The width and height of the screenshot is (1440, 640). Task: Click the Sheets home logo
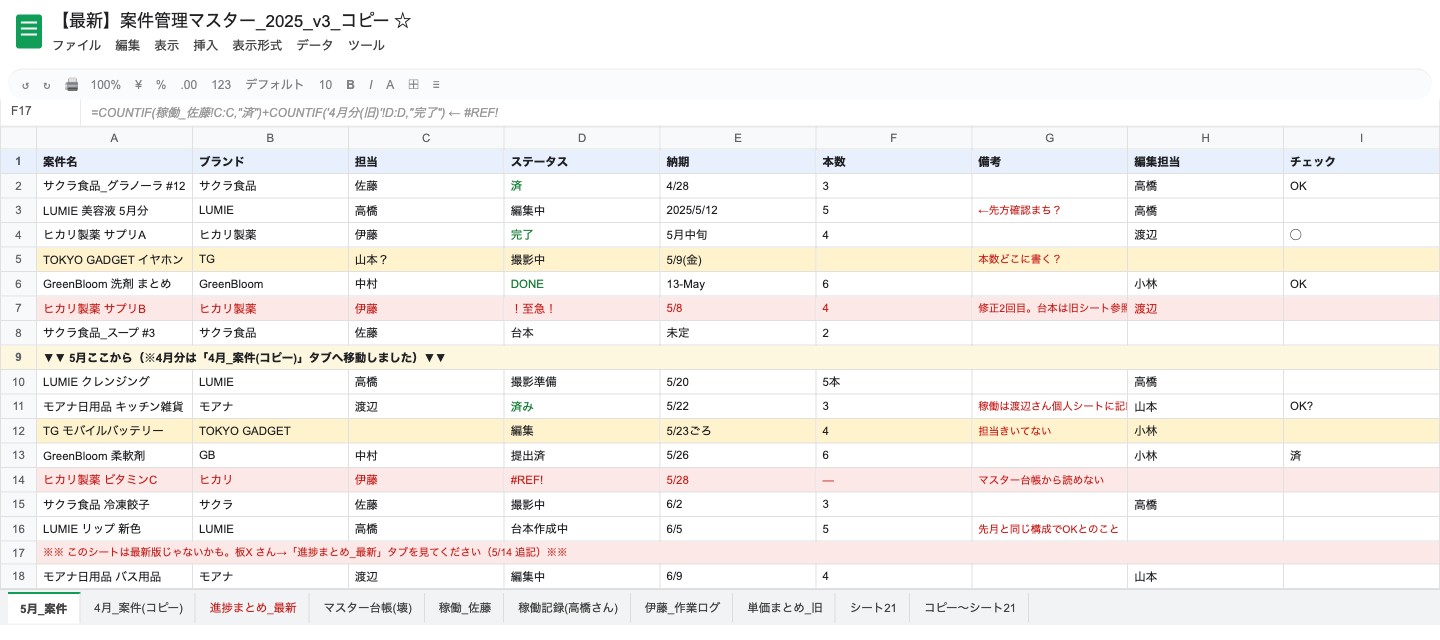(x=29, y=31)
